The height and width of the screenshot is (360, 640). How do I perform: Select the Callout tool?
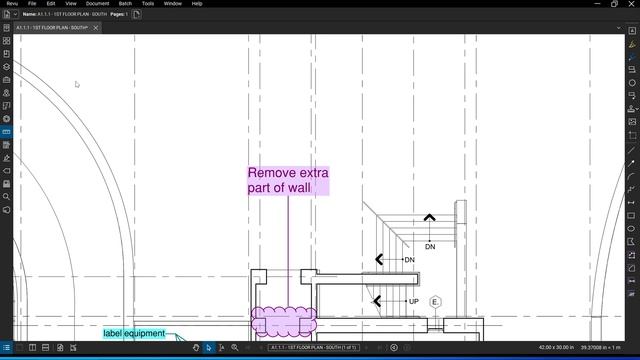click(632, 96)
